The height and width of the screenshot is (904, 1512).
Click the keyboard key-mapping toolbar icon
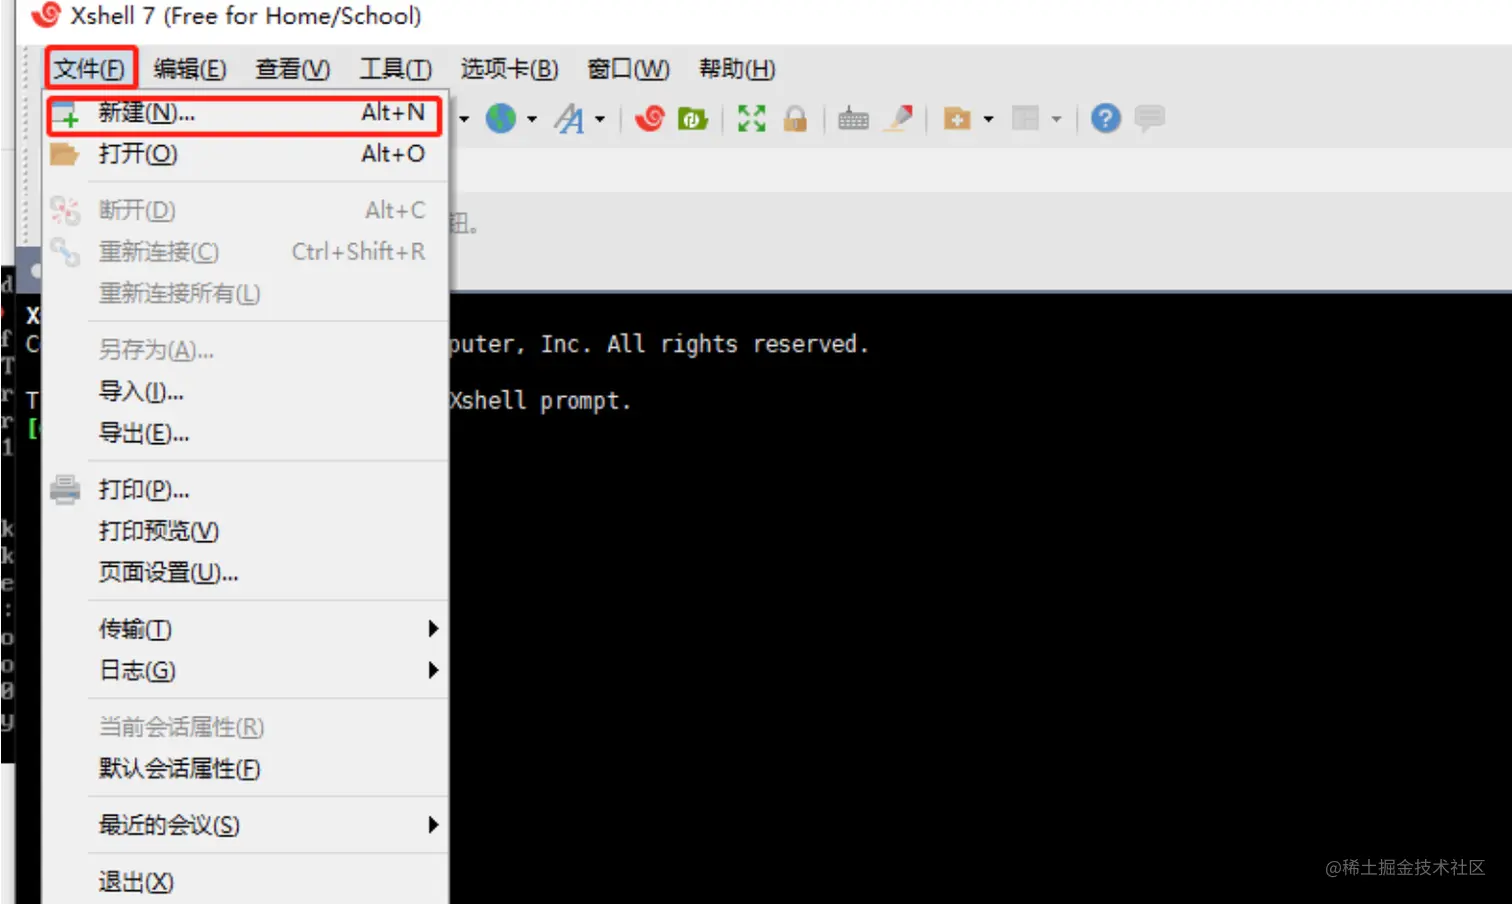point(853,119)
